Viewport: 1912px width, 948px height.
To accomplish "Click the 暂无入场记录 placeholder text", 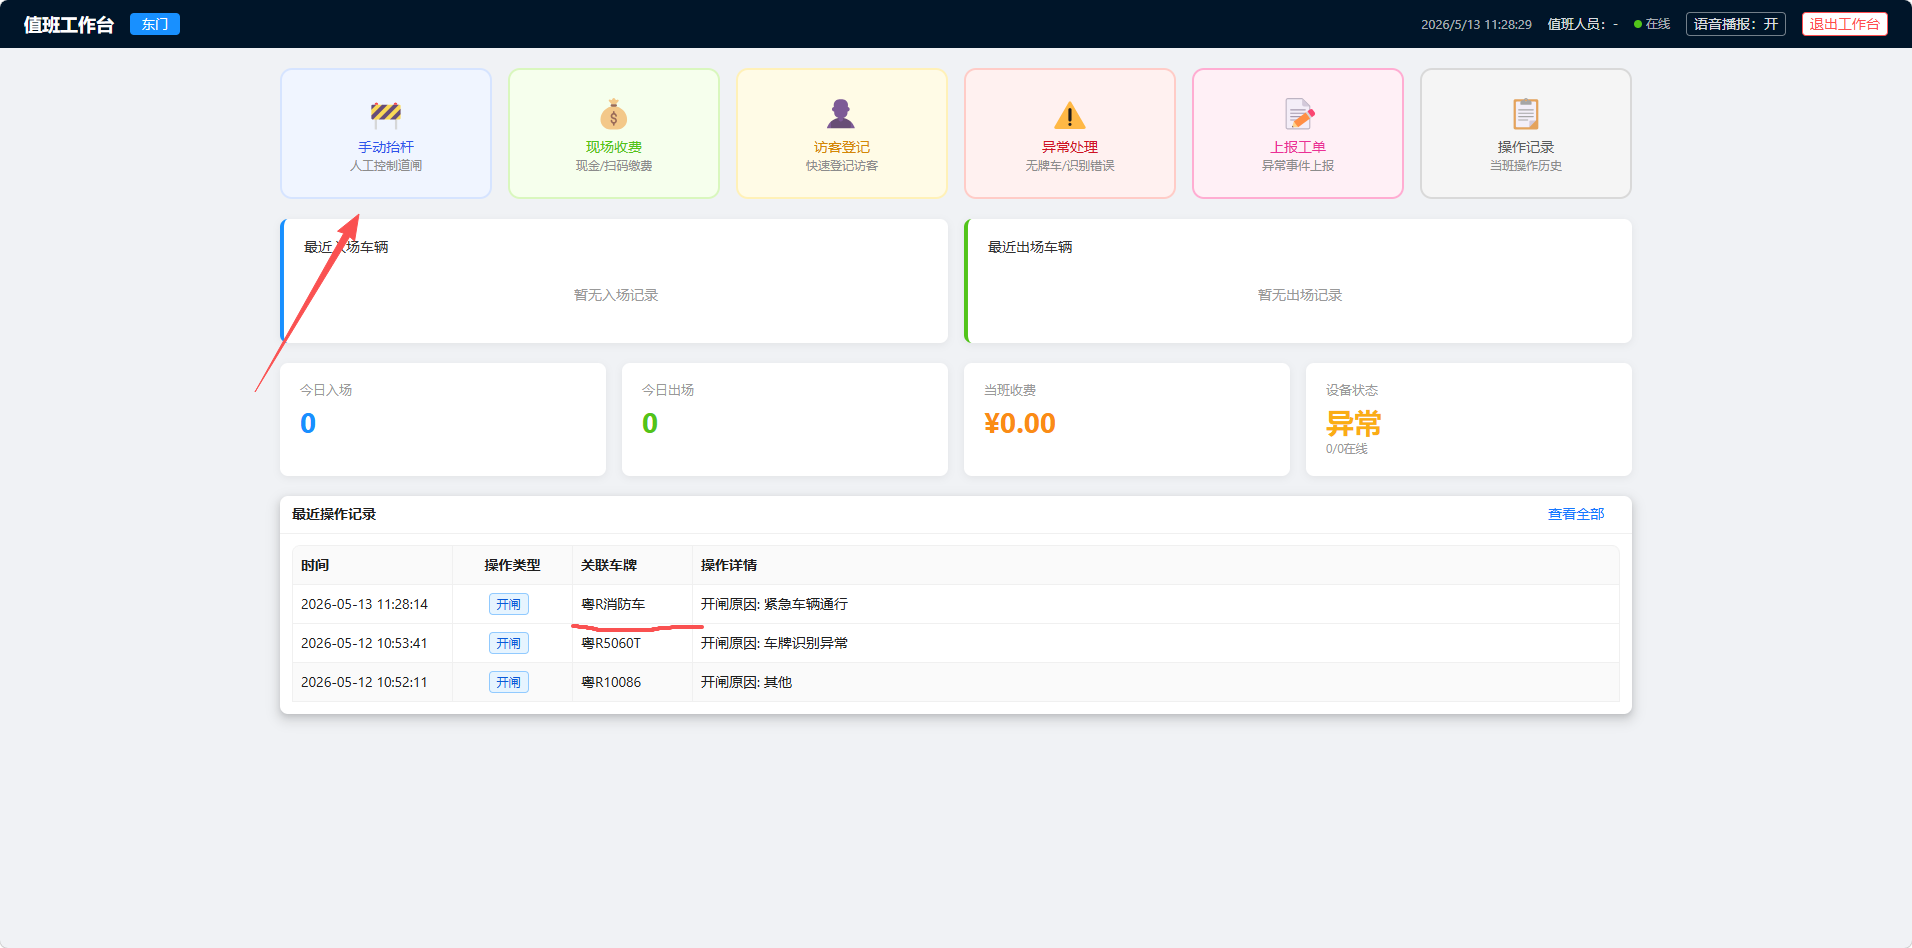I will point(616,295).
